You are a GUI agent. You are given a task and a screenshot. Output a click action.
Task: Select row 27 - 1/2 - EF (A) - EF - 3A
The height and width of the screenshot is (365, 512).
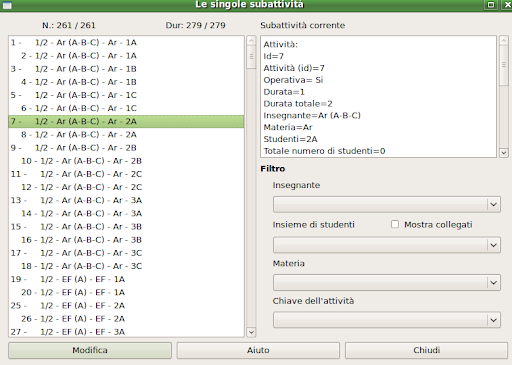click(x=126, y=332)
